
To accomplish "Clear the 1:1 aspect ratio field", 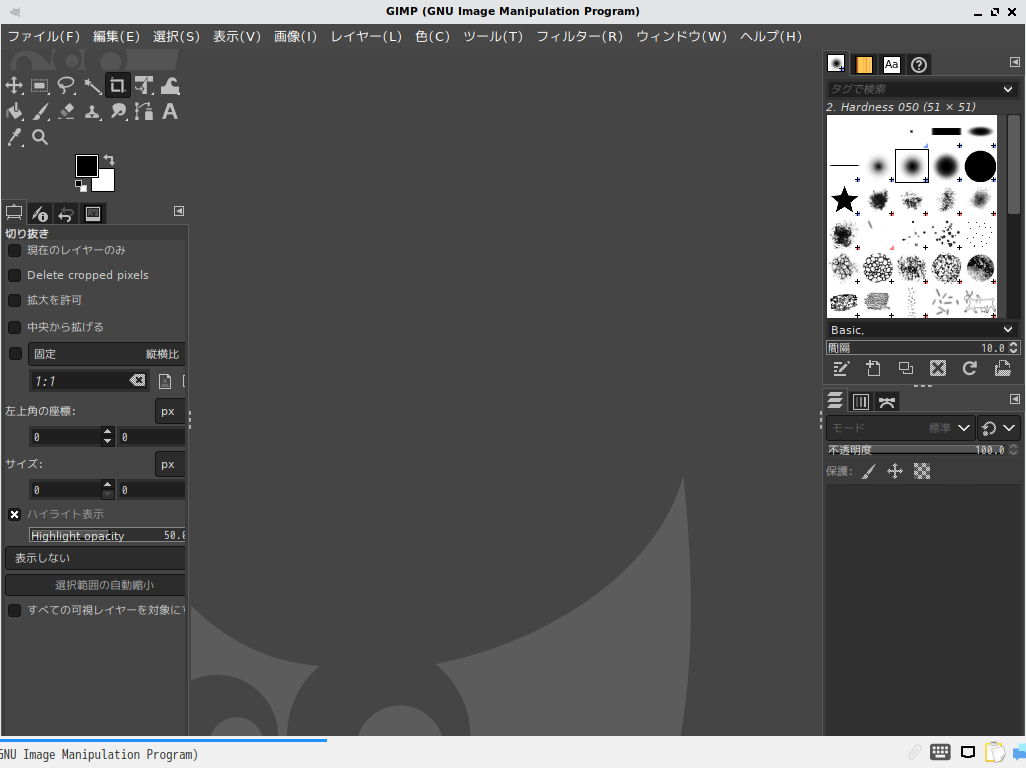I will point(137,381).
